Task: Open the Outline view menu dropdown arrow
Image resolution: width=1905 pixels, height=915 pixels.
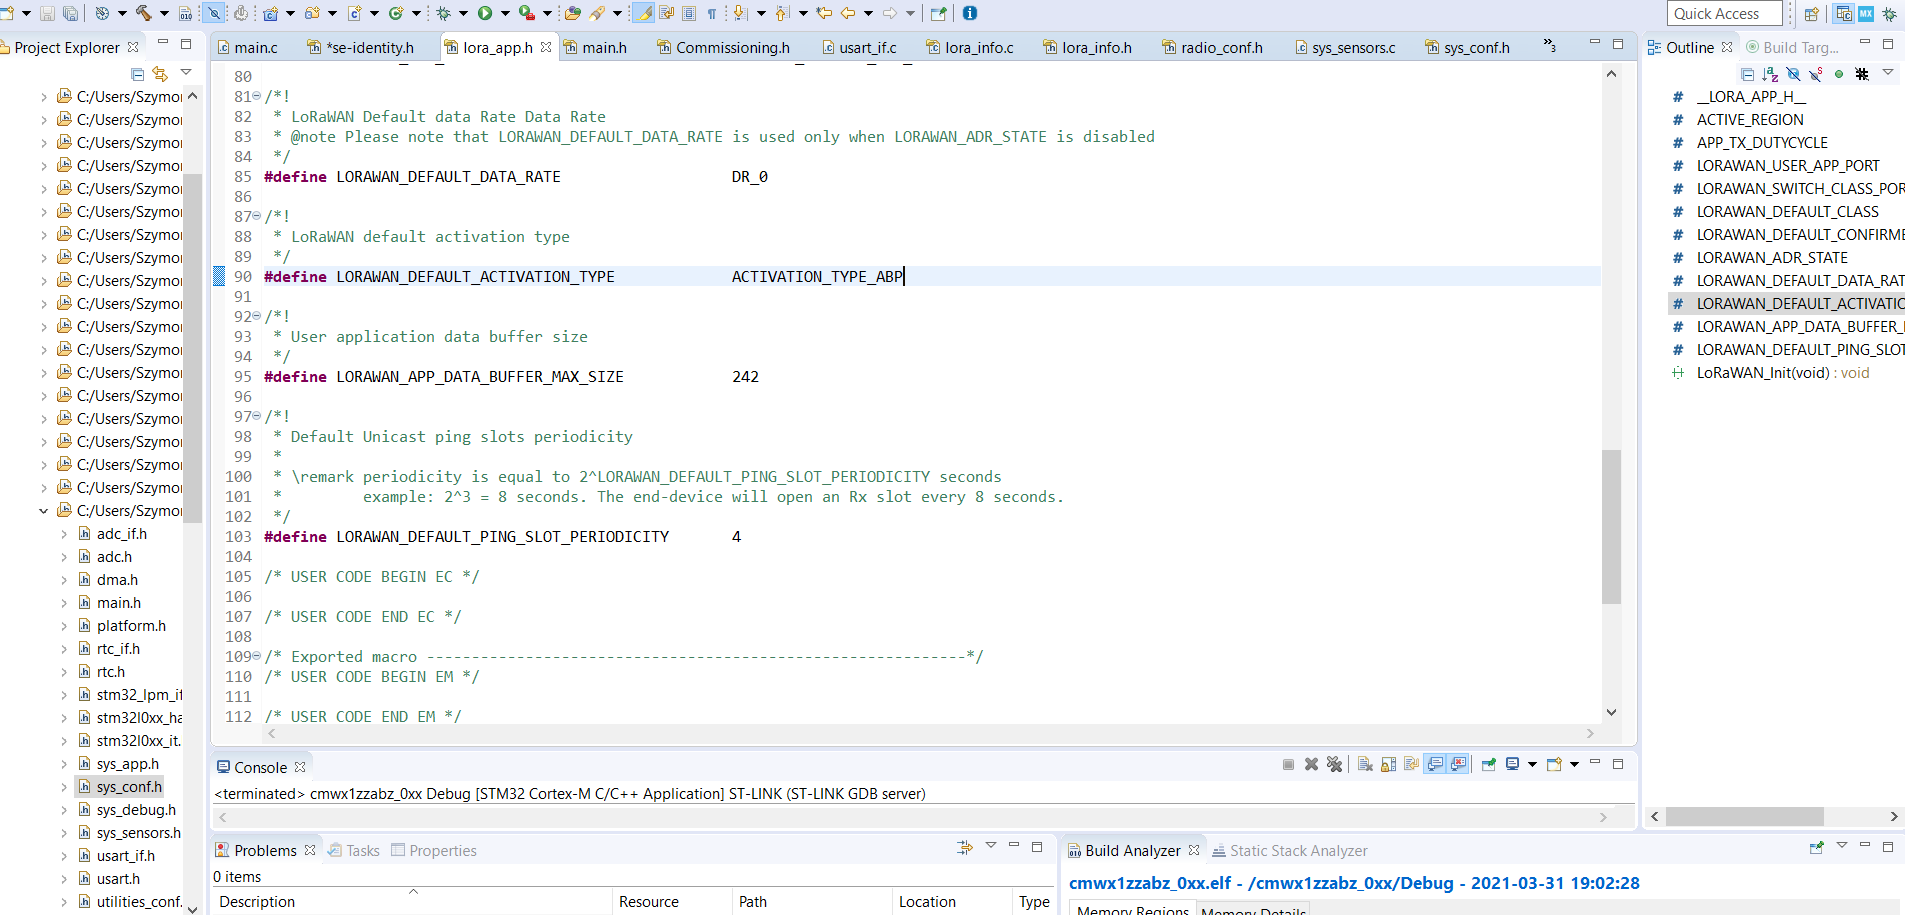Action: (x=1888, y=73)
